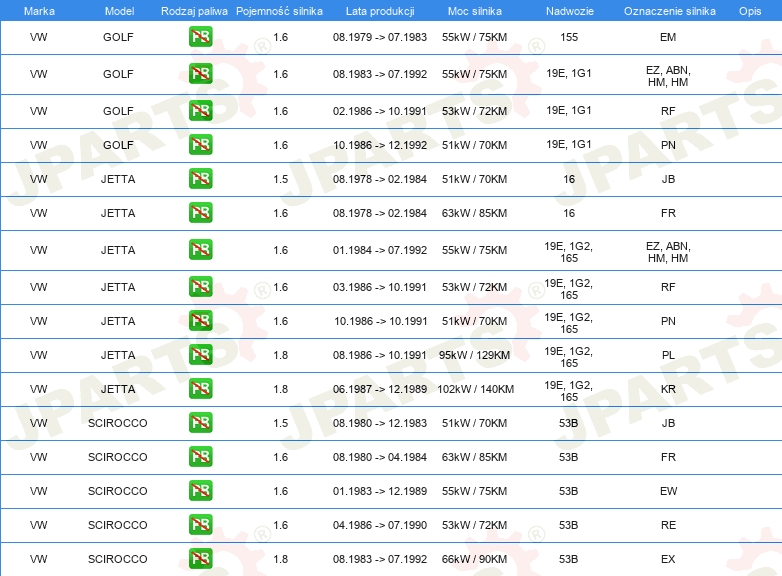Click the fuel icon in SCIROCCO EW row
The height and width of the screenshot is (576, 782).
point(200,491)
